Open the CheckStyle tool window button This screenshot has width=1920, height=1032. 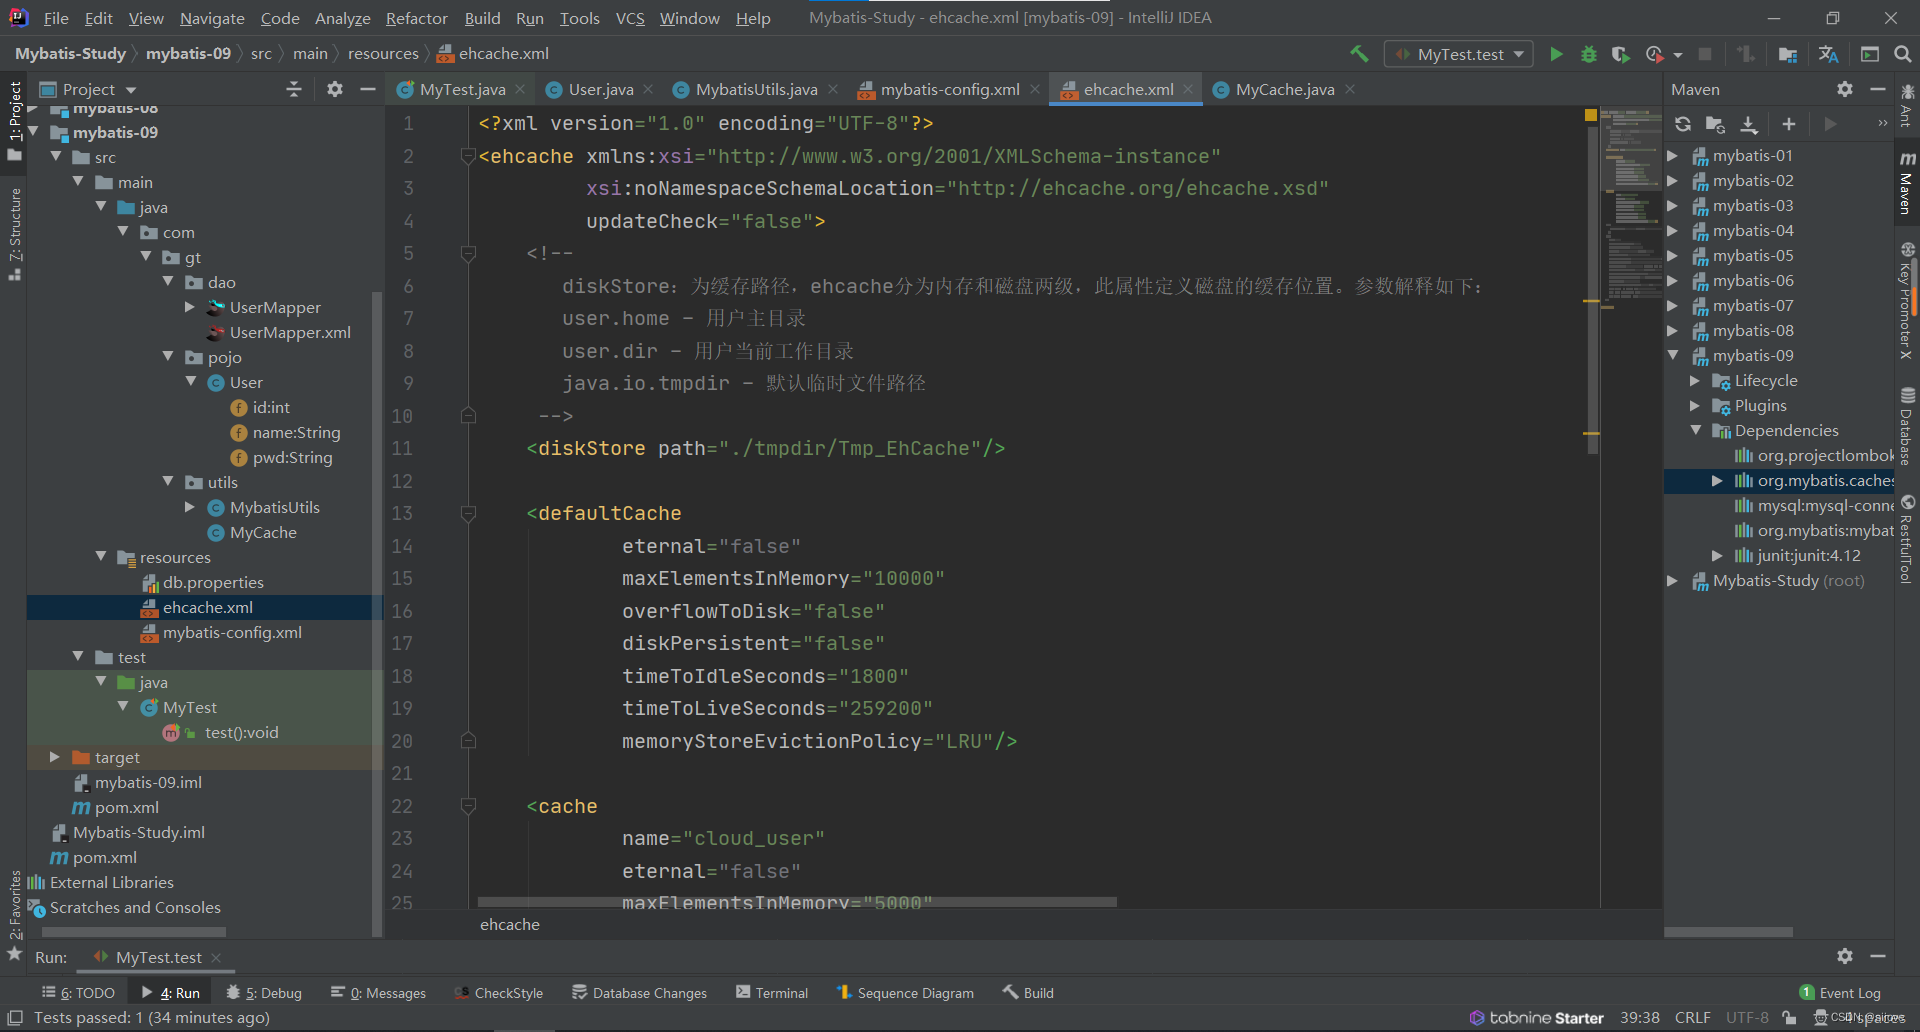(498, 993)
